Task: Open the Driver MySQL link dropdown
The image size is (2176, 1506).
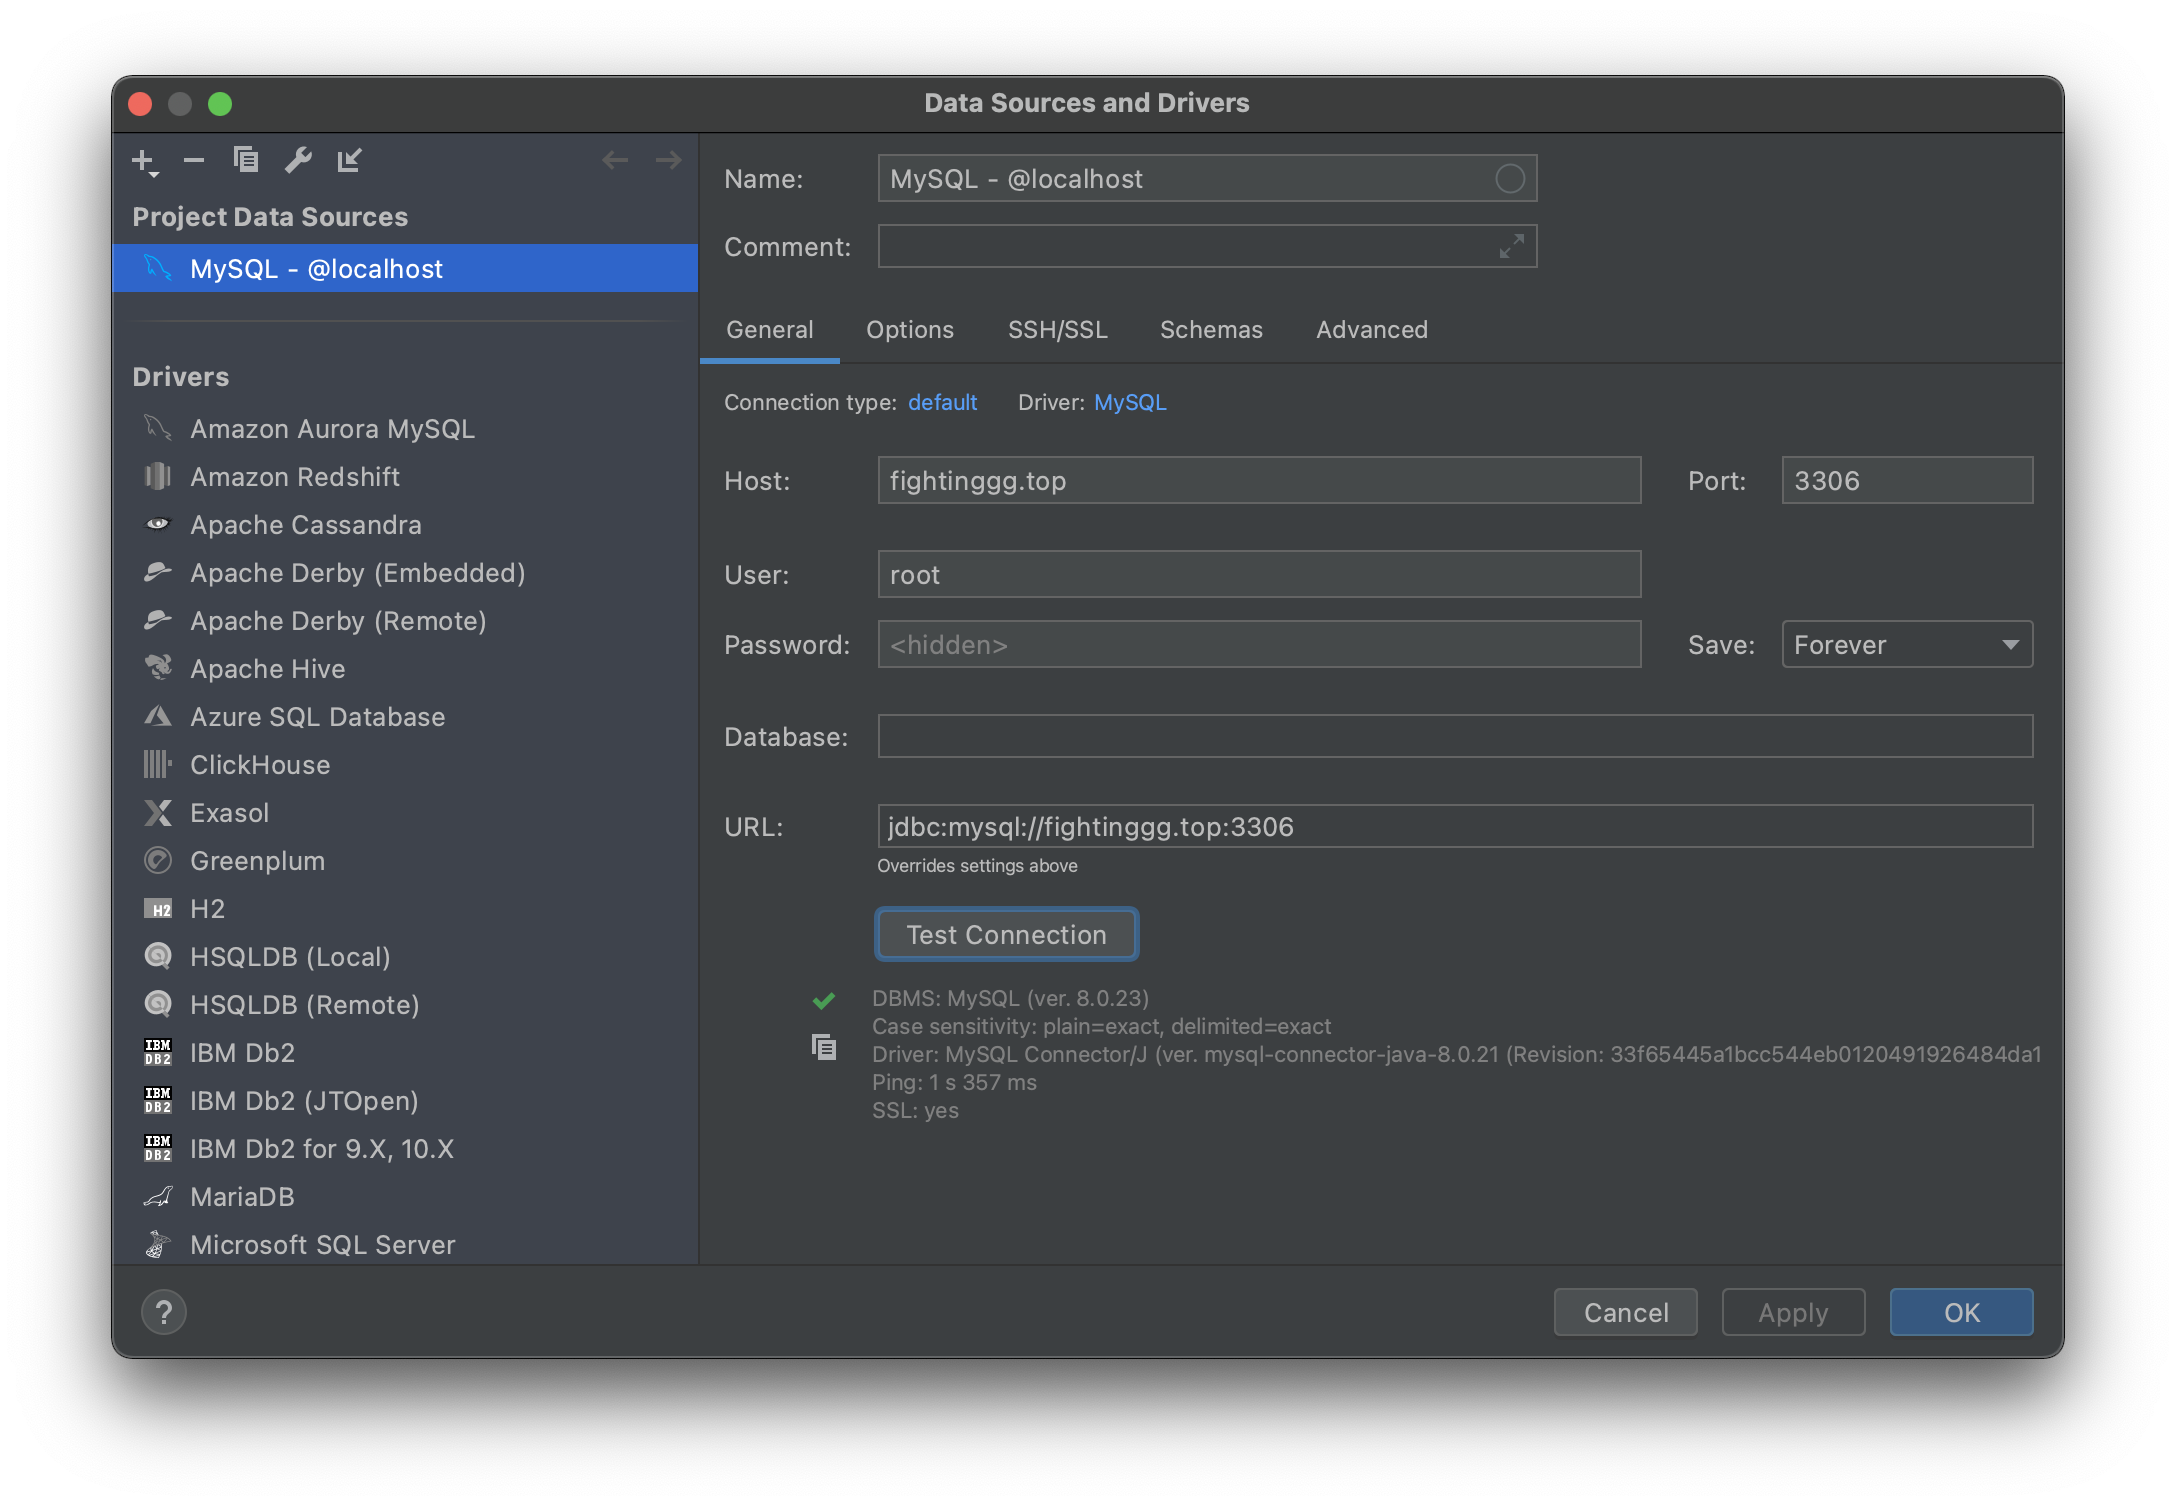Action: coord(1130,402)
